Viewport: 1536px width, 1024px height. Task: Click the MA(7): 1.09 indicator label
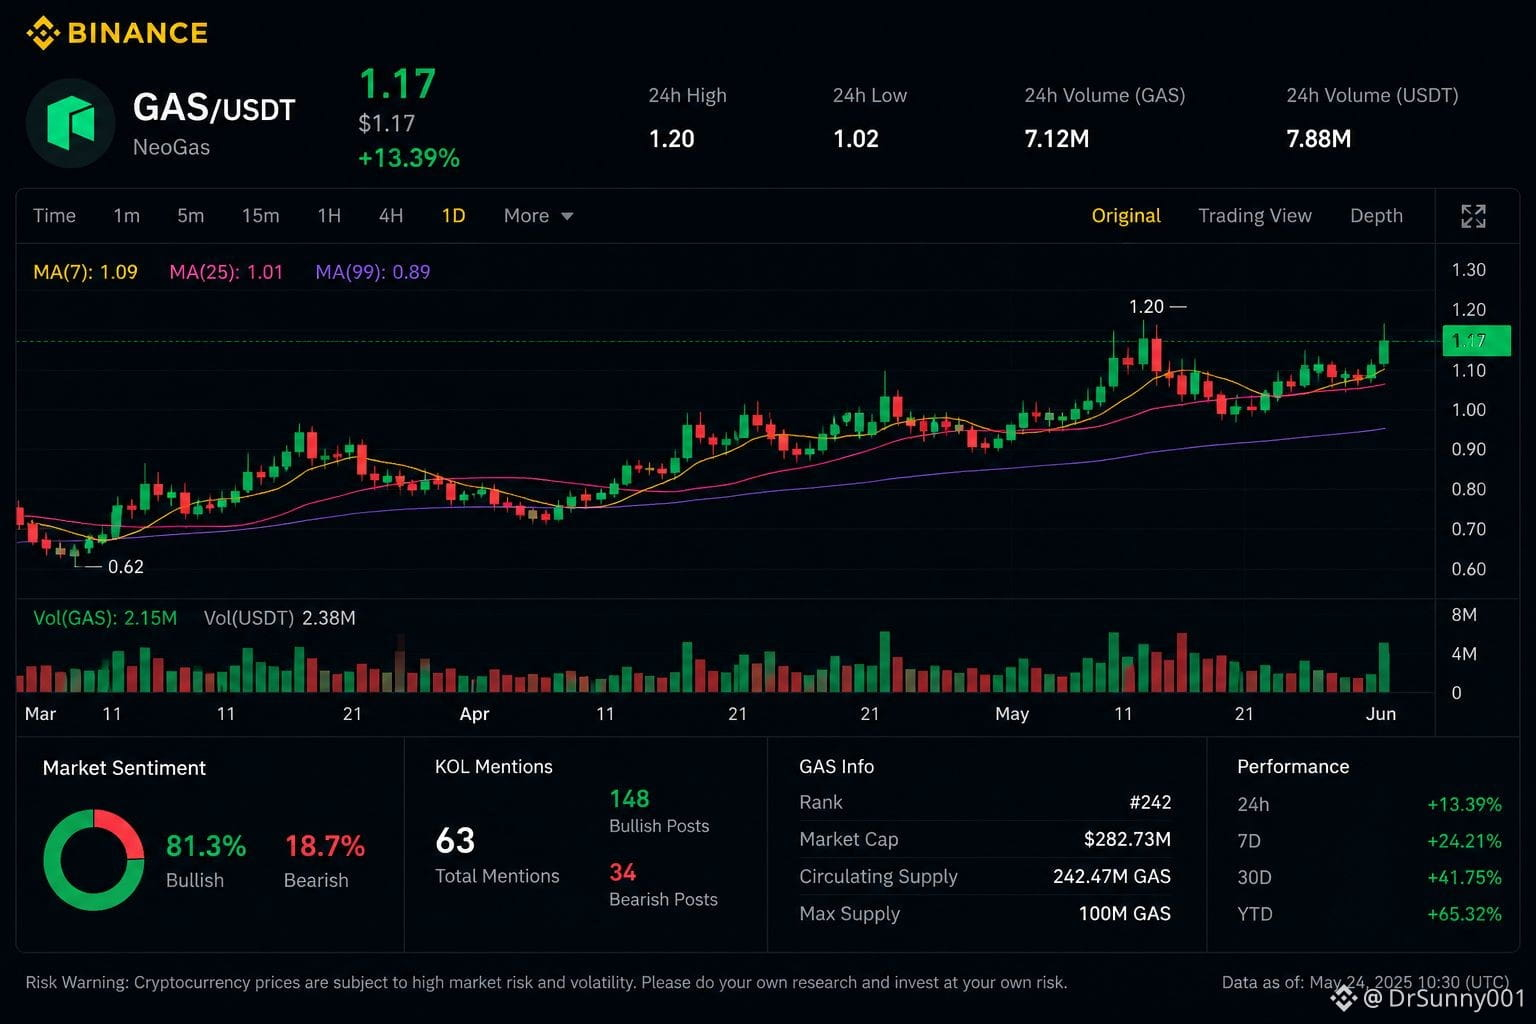tap(85, 272)
